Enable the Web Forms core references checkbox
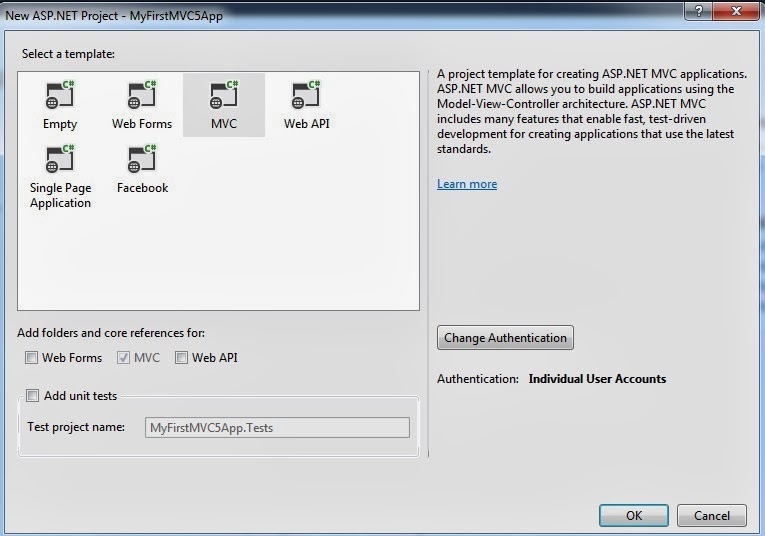Image resolution: width=765 pixels, height=536 pixels. coord(31,357)
